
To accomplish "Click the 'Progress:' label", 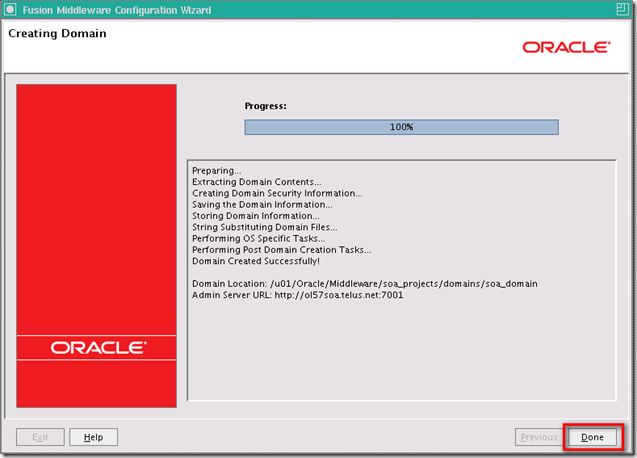I will tap(265, 106).
